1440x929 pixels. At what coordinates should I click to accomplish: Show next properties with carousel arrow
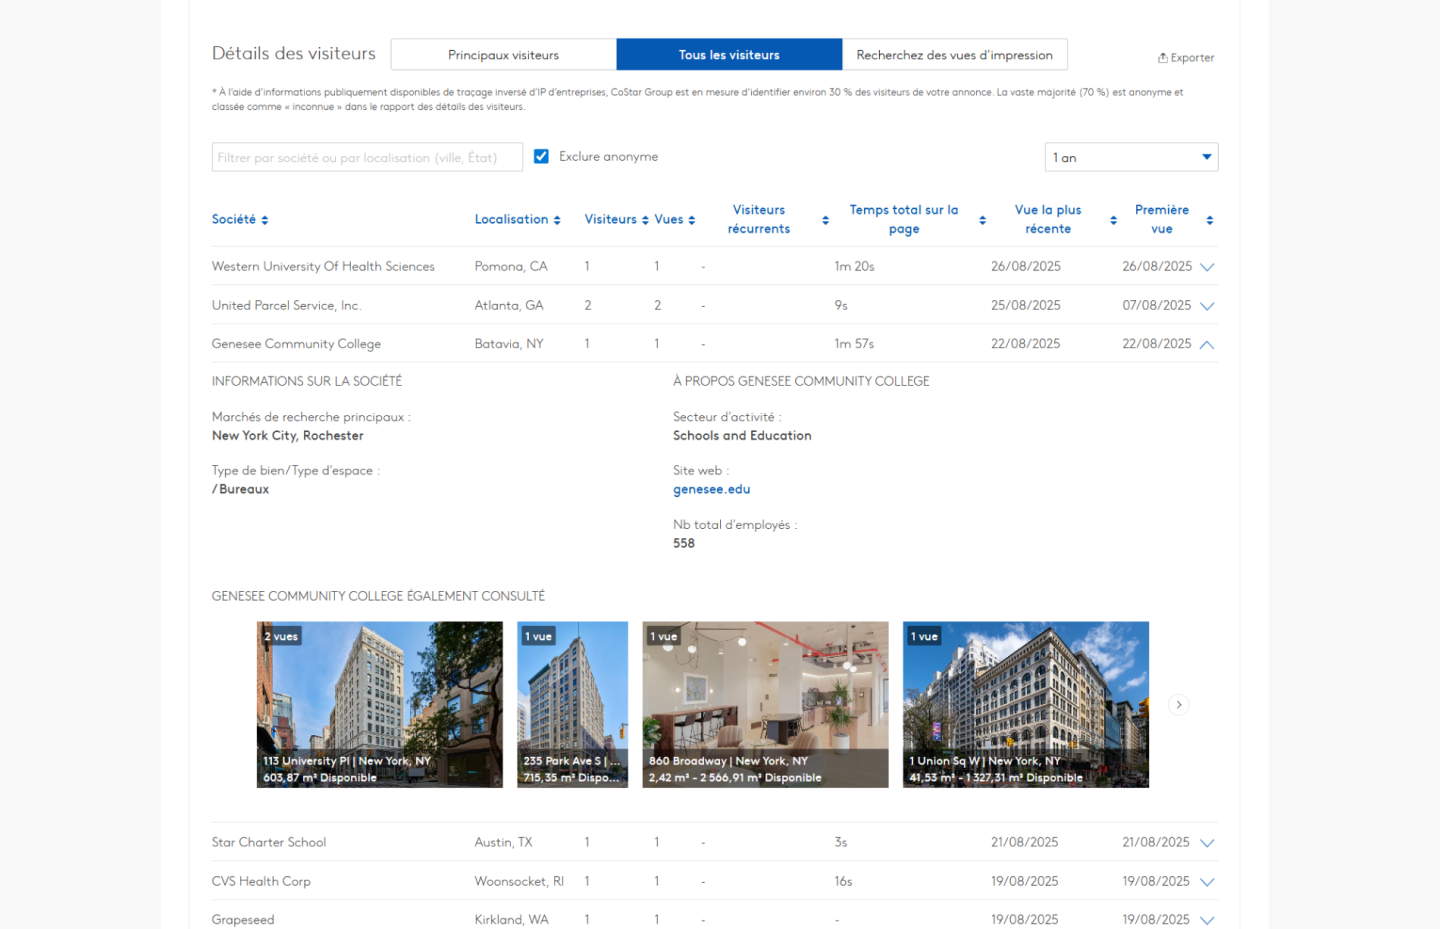click(1179, 705)
